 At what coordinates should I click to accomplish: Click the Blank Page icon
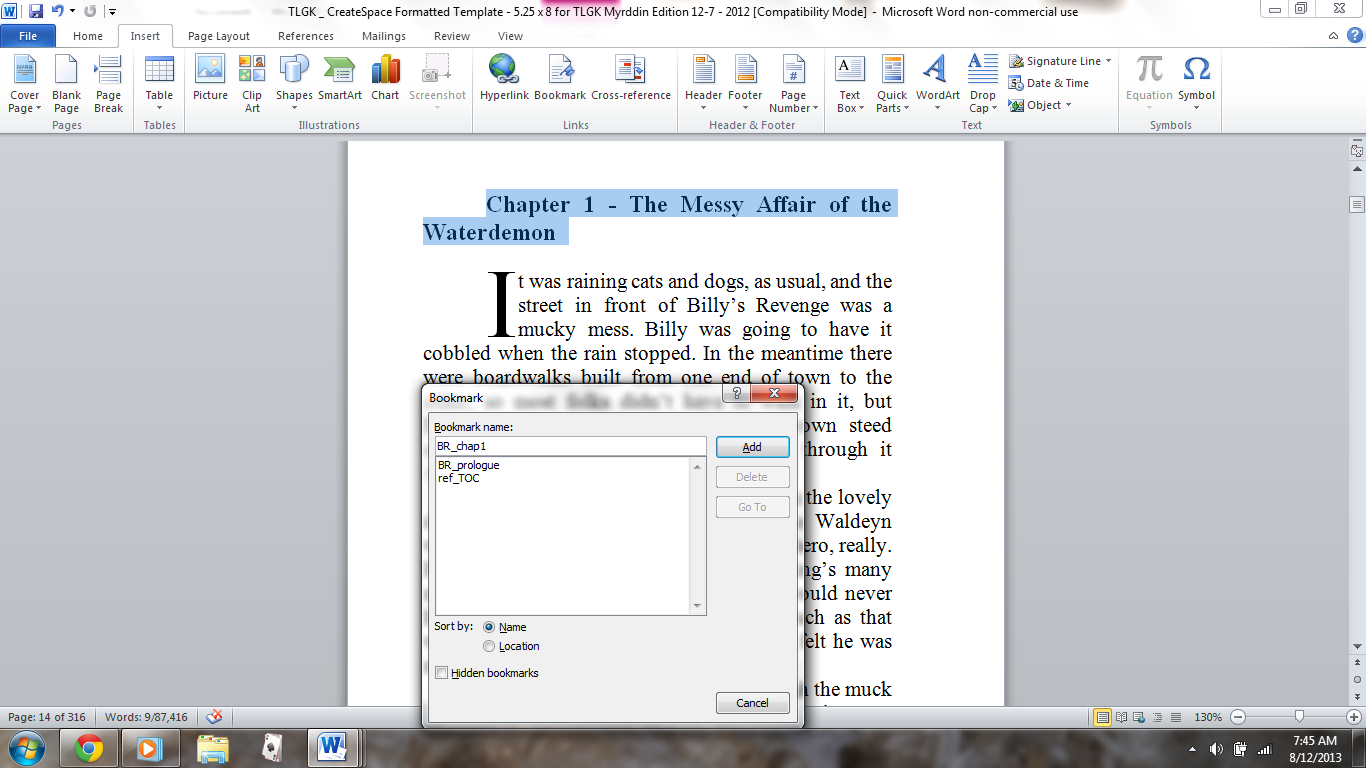click(x=66, y=80)
